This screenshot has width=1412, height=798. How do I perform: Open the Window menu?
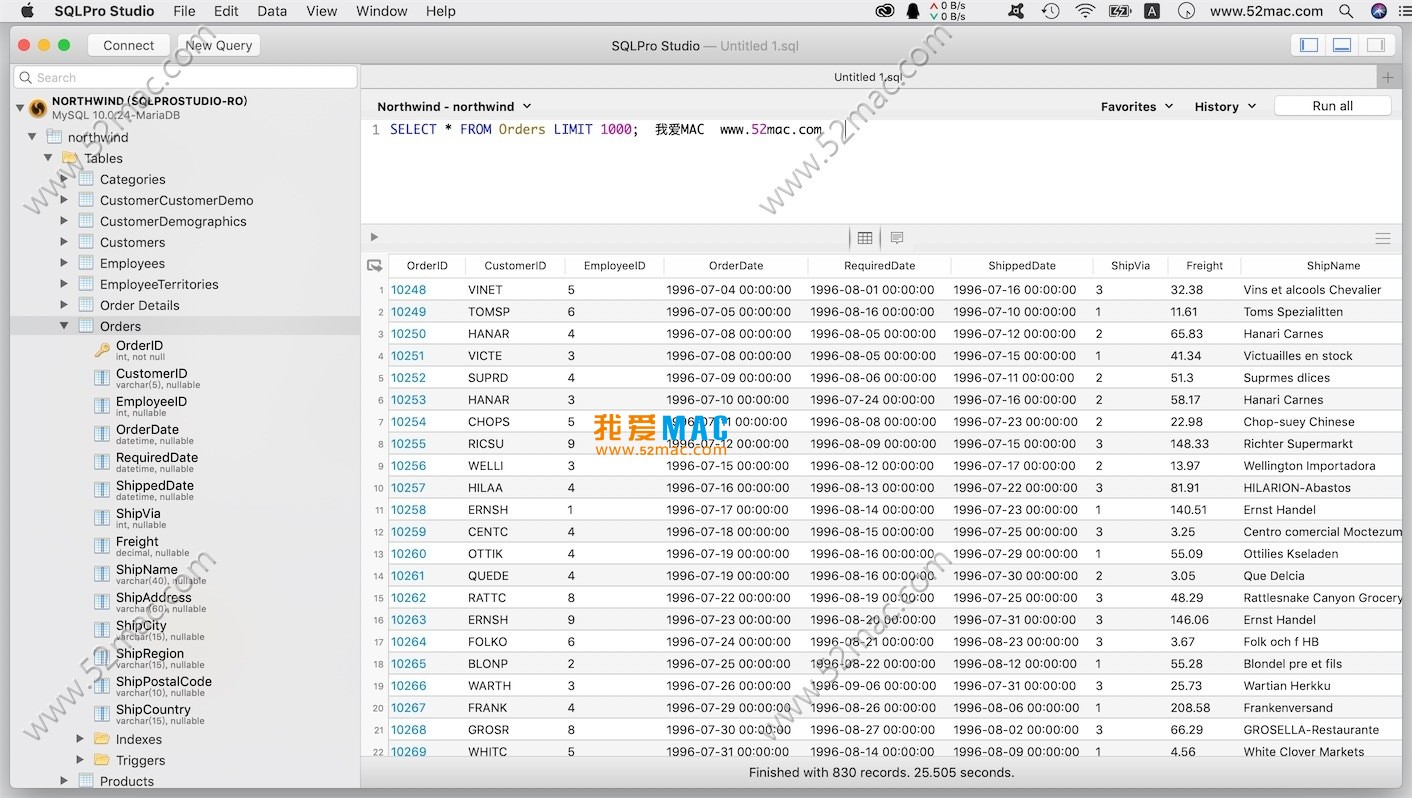click(382, 11)
